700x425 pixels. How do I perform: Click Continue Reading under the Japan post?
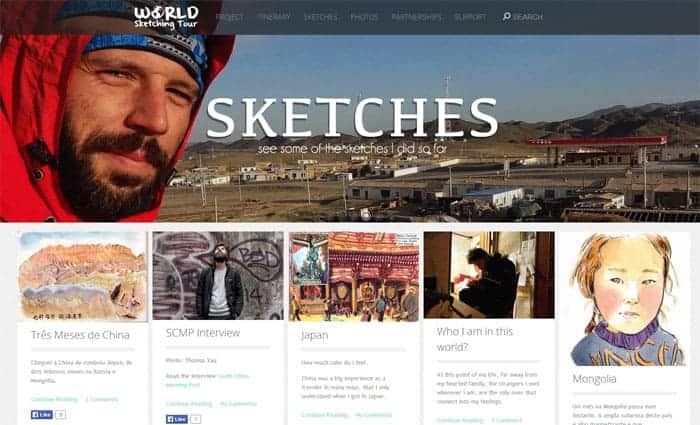[x=325, y=415]
